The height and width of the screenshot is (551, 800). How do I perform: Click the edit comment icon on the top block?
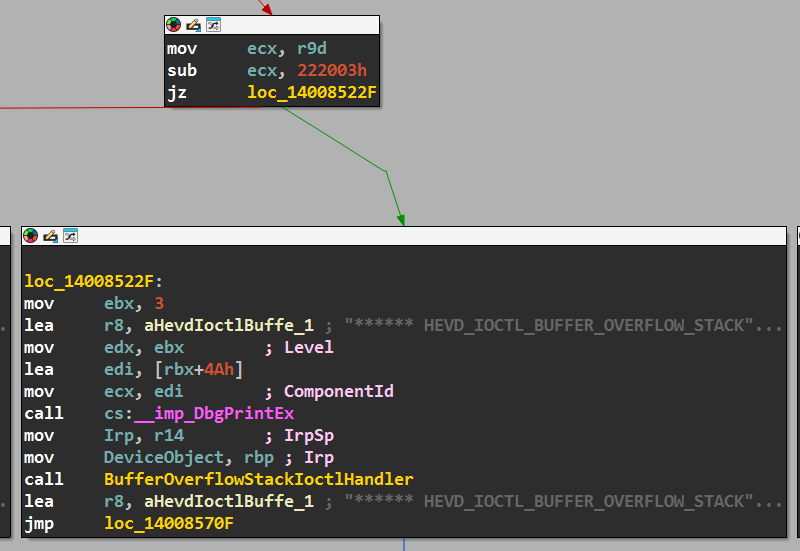tap(193, 25)
